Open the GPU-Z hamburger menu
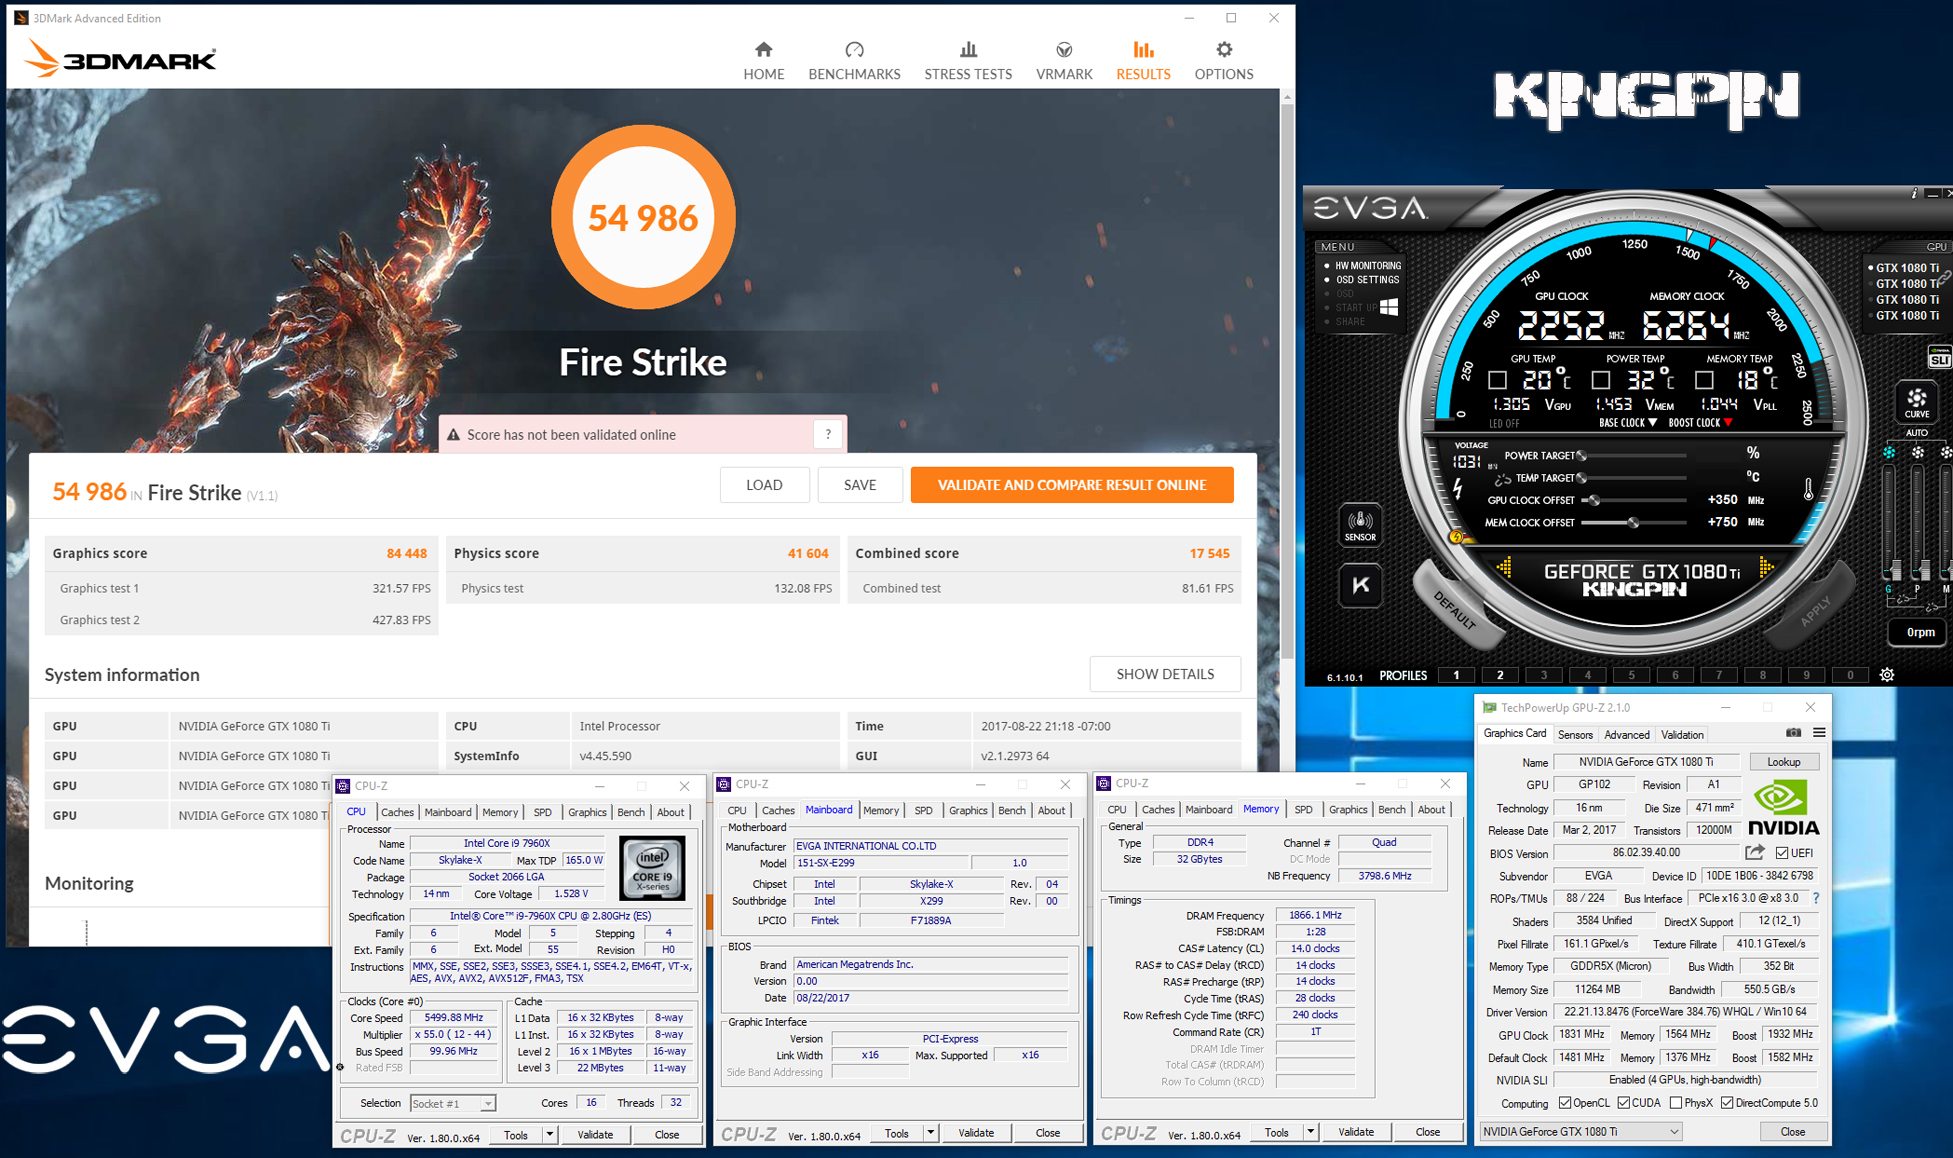Image resolution: width=1953 pixels, height=1158 pixels. pos(1819,733)
